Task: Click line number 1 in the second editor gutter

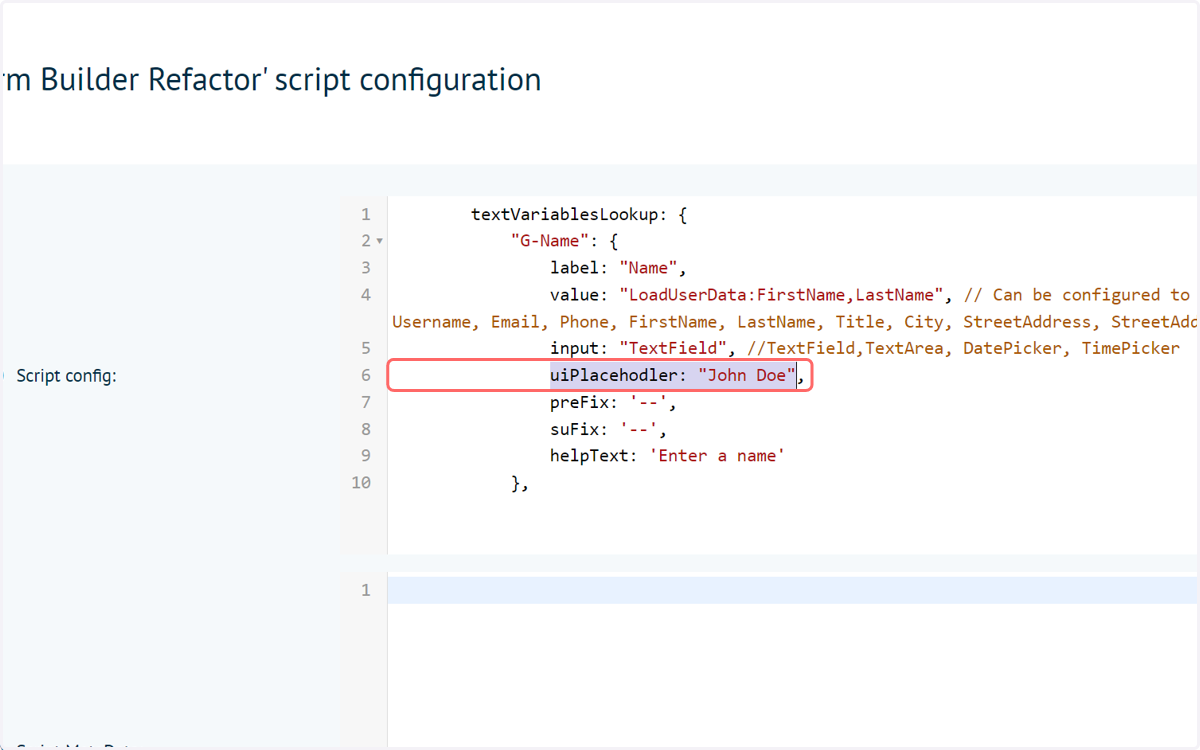Action: pyautogui.click(x=366, y=590)
